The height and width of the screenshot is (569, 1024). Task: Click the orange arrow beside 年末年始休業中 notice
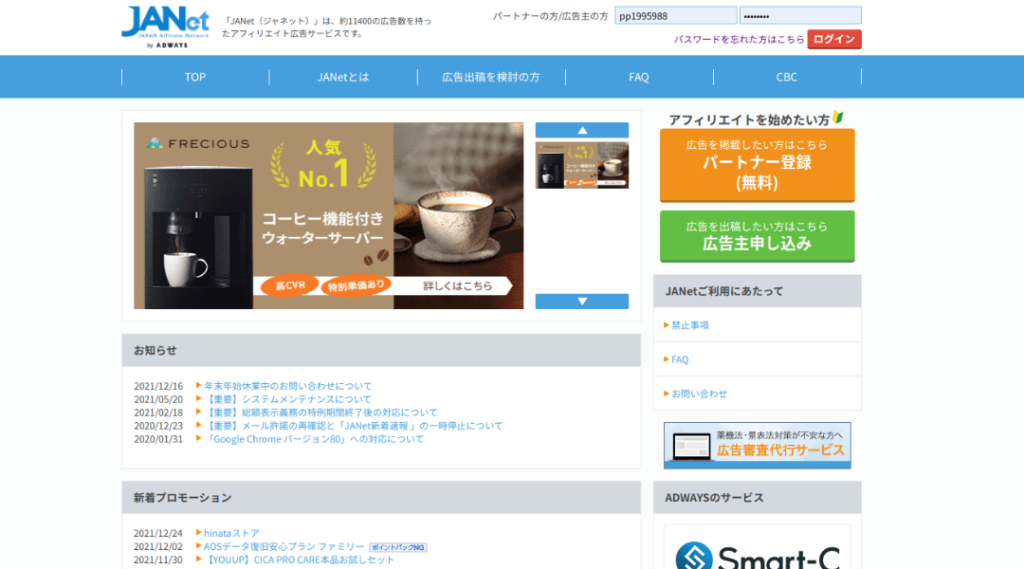(x=199, y=385)
